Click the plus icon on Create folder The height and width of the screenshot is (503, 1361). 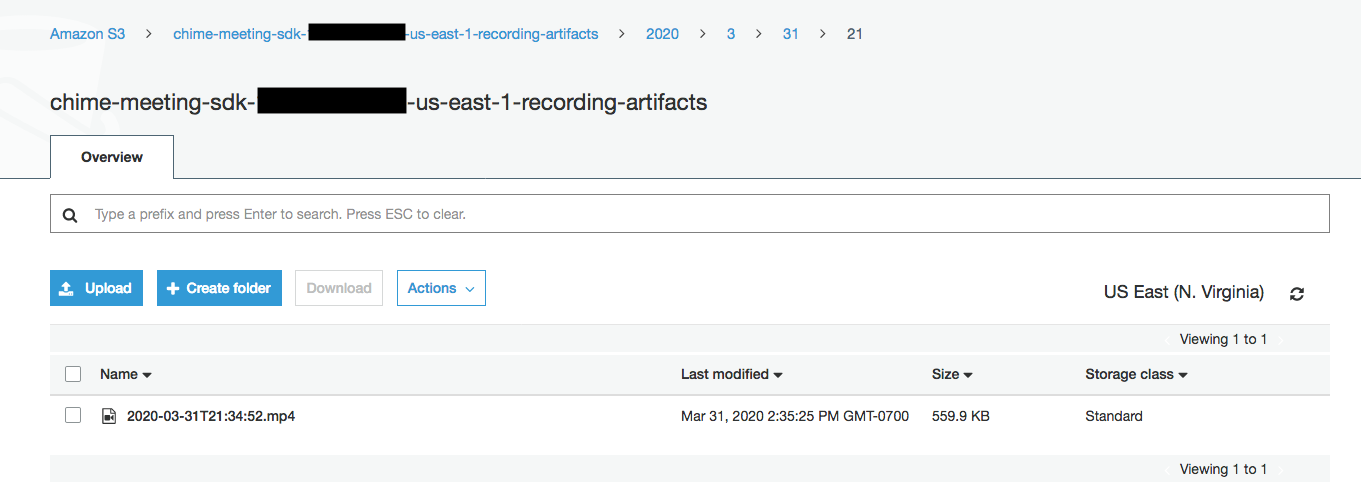[x=173, y=288]
